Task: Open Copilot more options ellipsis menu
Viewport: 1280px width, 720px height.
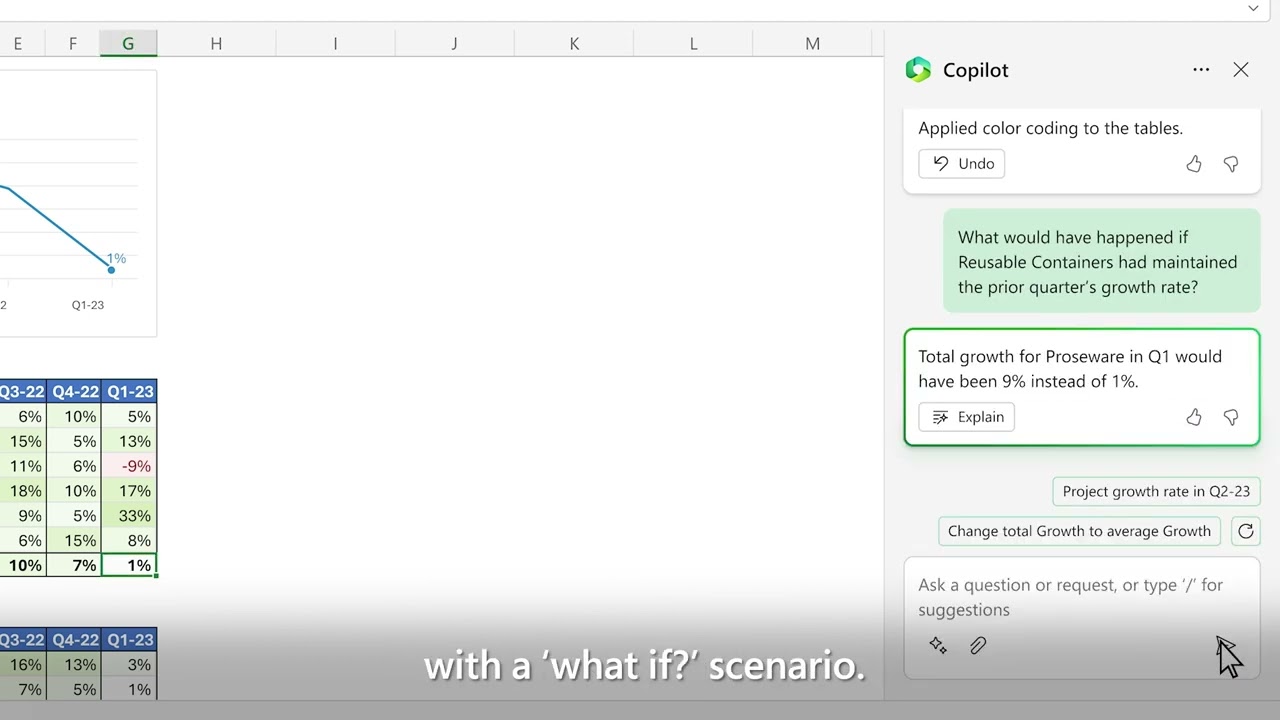Action: click(1201, 70)
